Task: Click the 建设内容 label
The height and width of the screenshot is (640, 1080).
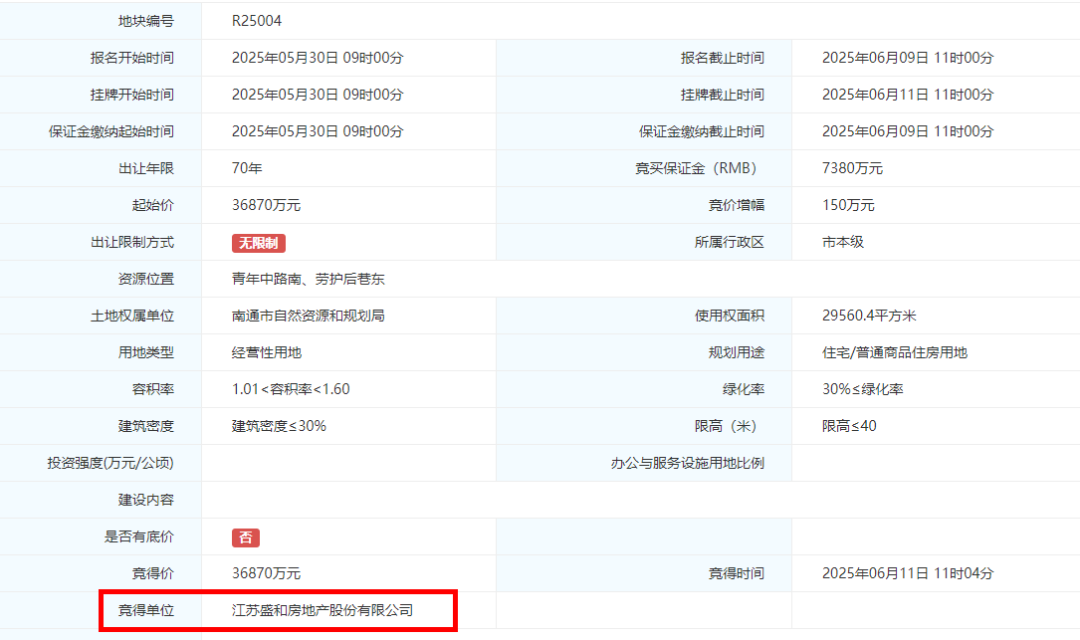Action: click(x=146, y=500)
